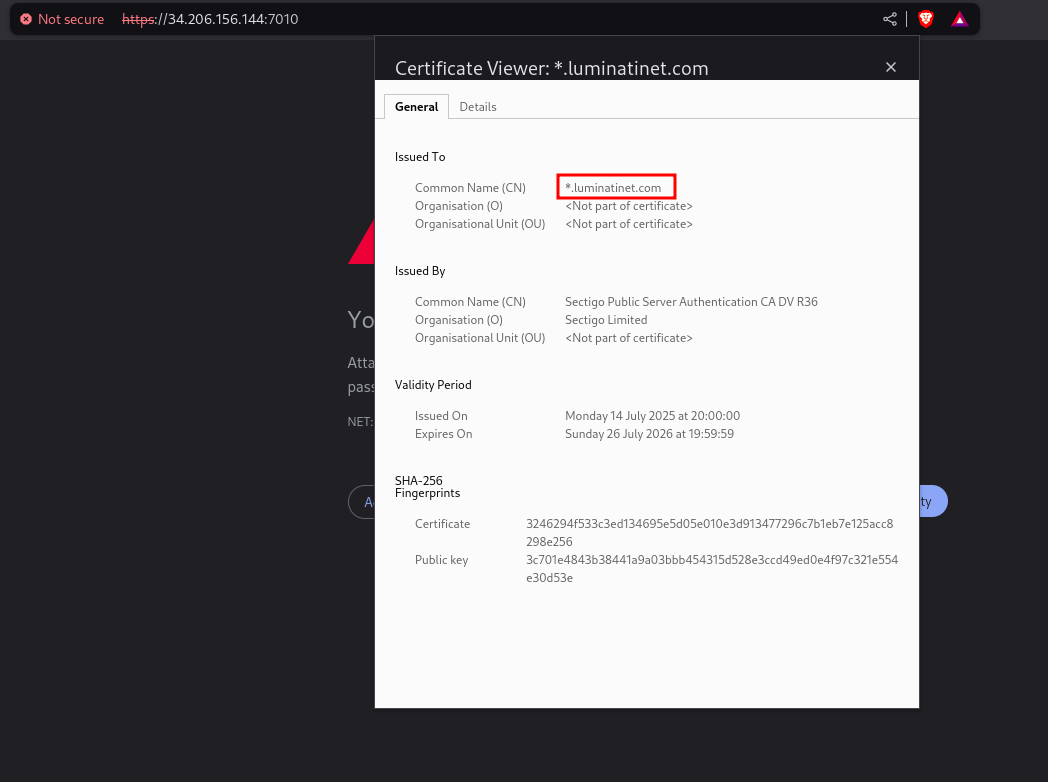Click the Sectigo Public Server Authentication CA text
Screen dimensions: 1048x782
coord(691,302)
